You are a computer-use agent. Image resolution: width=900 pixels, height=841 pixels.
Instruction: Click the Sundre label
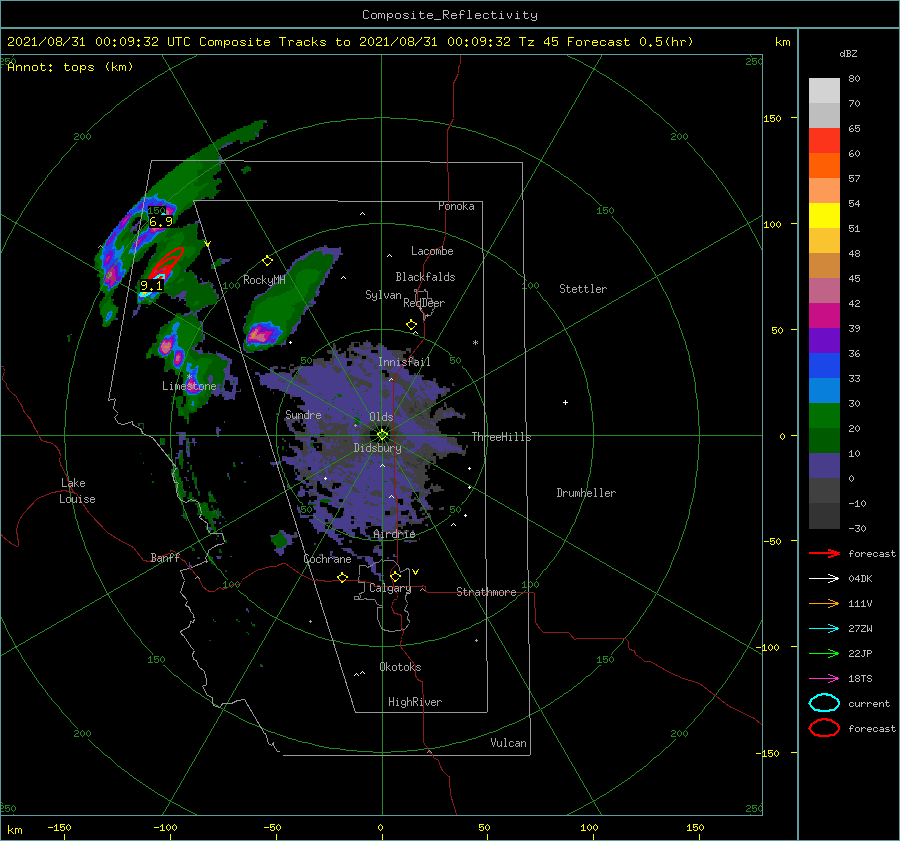pos(304,414)
